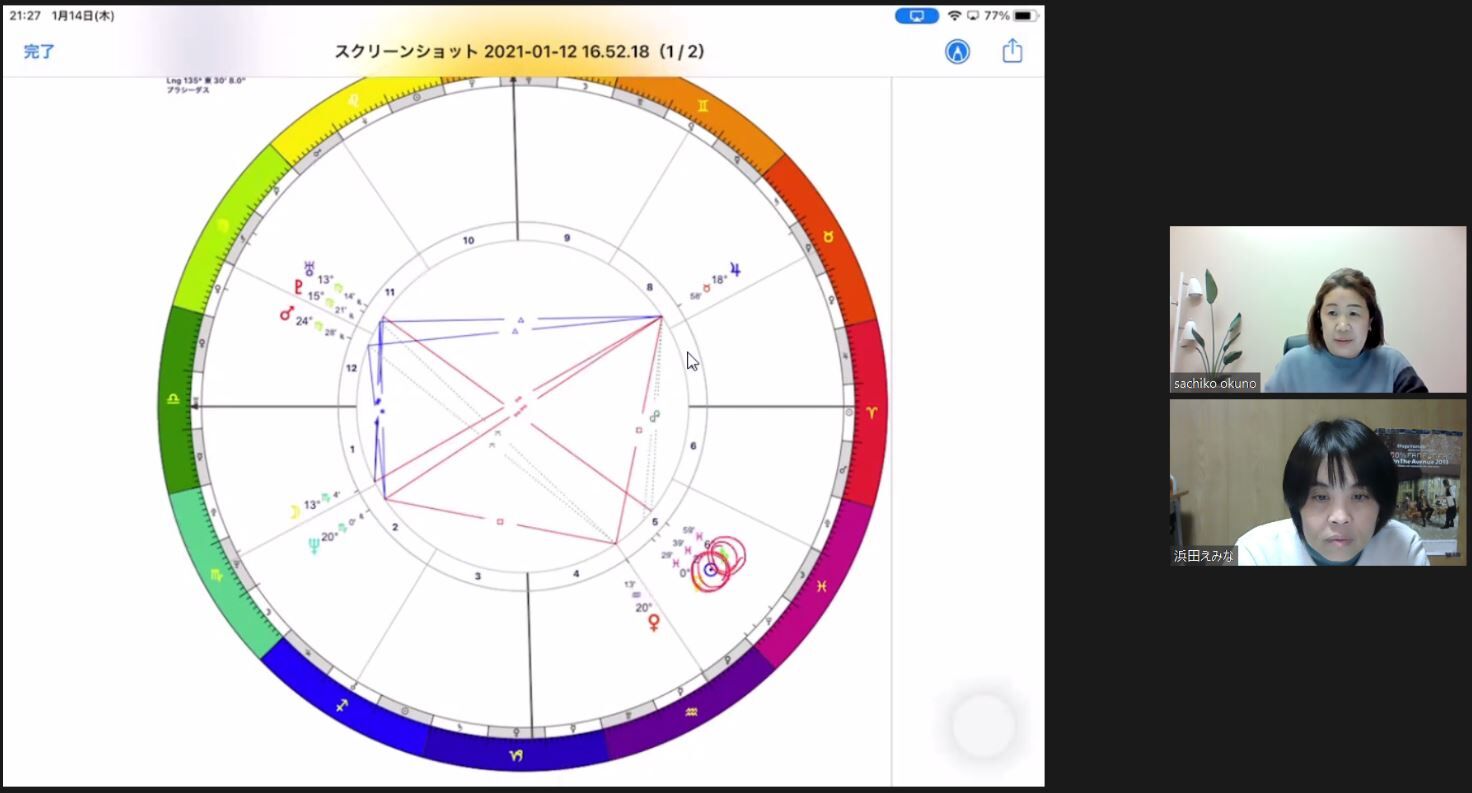This screenshot has width=1472, height=793.
Task: Click house number 8 in the chart
Action: (649, 288)
